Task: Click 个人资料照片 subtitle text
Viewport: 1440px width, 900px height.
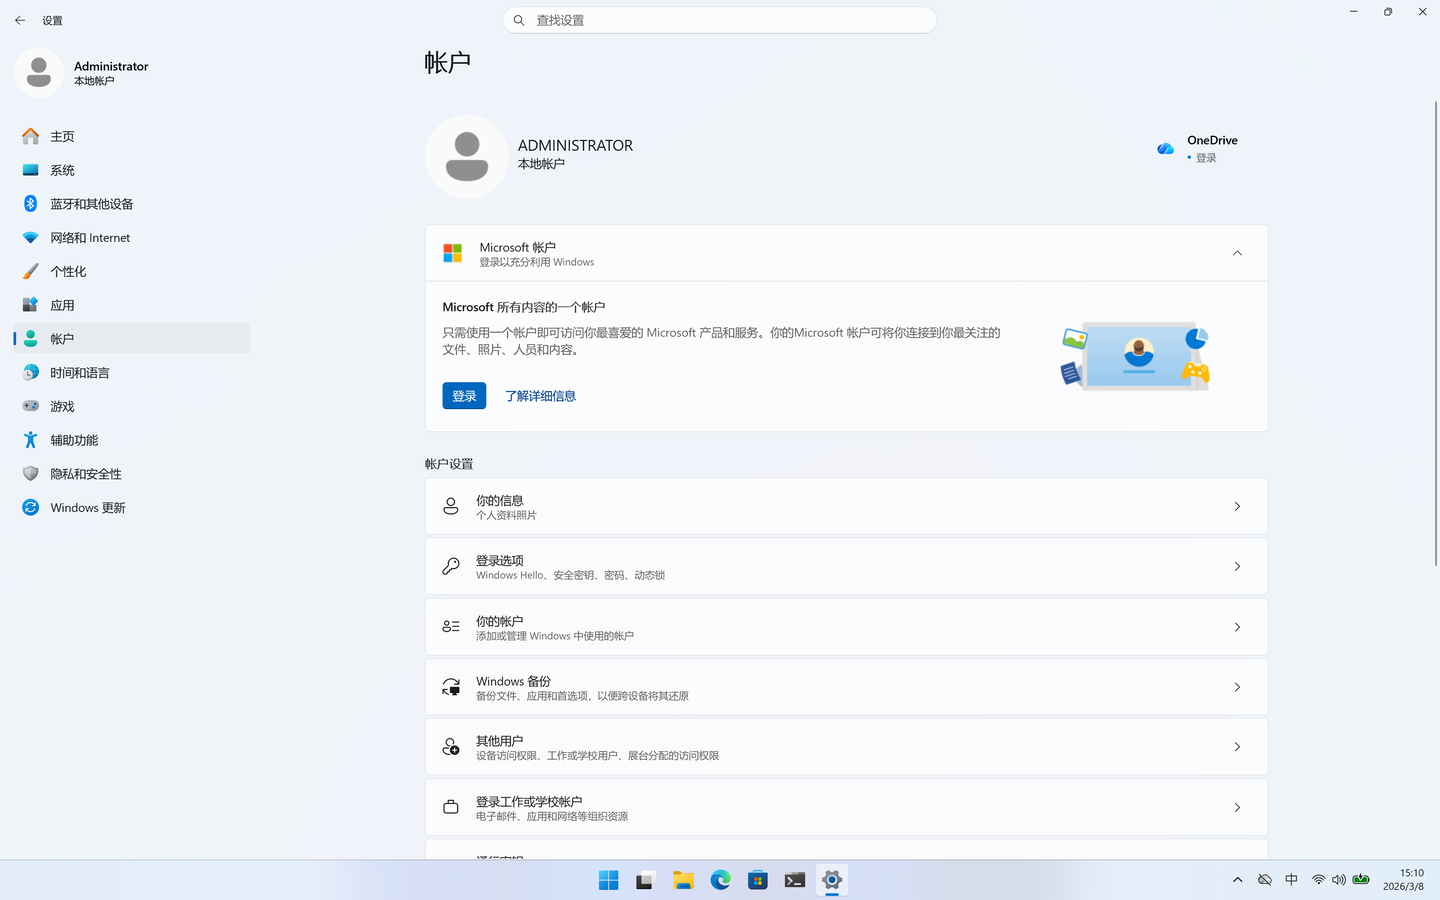Action: click(x=506, y=515)
